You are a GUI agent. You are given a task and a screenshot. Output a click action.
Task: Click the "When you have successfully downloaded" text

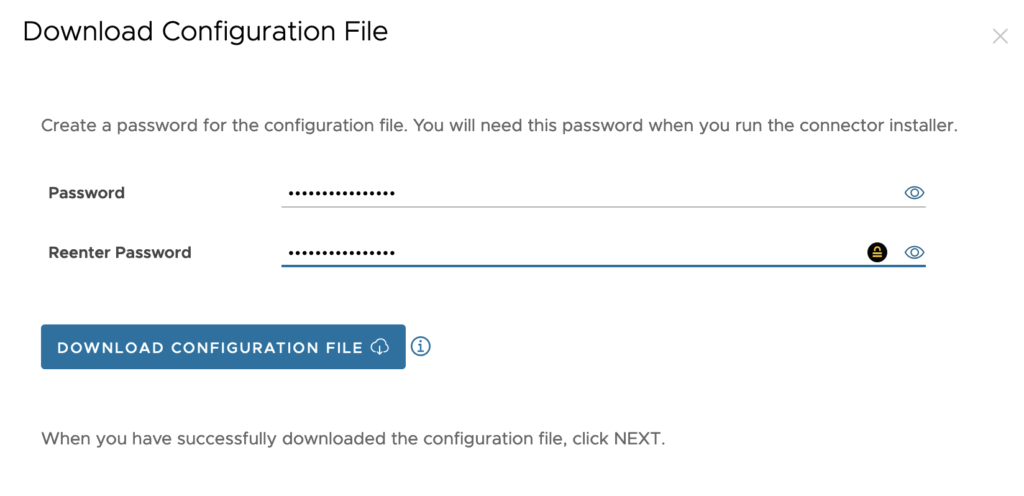click(200, 439)
